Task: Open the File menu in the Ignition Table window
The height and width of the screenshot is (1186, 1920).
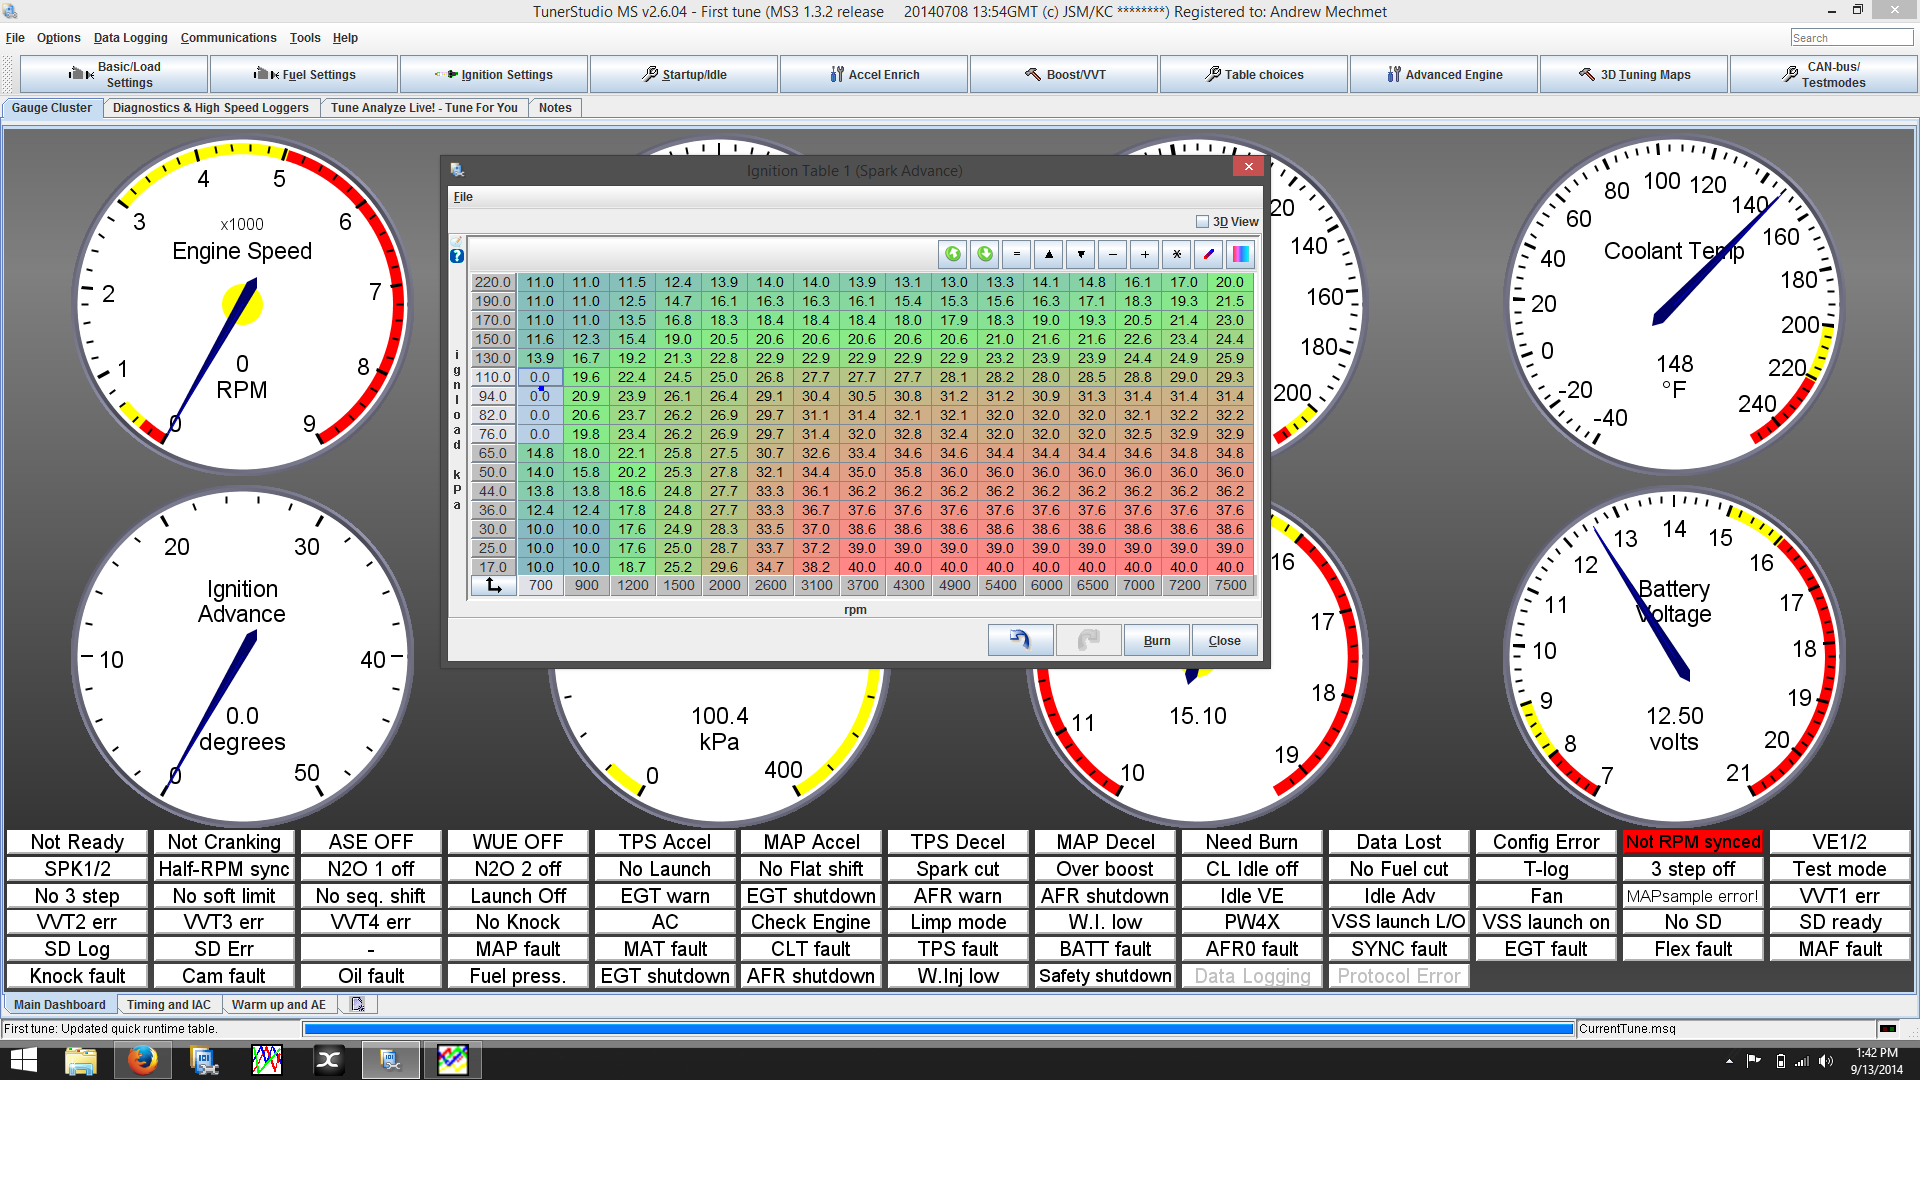Action: tap(463, 196)
